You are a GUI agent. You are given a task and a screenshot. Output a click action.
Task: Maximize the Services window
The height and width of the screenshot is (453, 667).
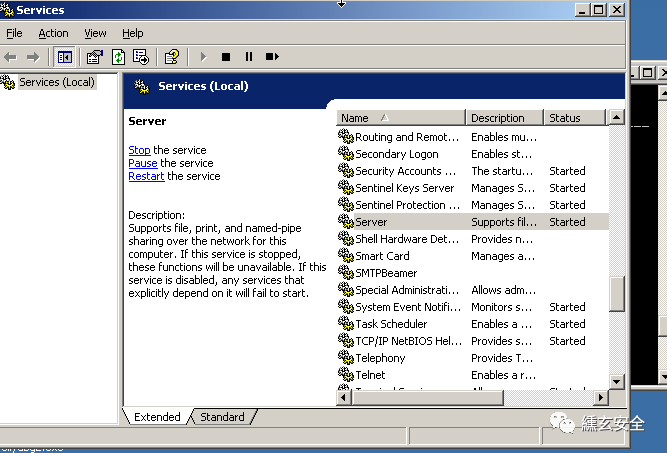point(598,9)
